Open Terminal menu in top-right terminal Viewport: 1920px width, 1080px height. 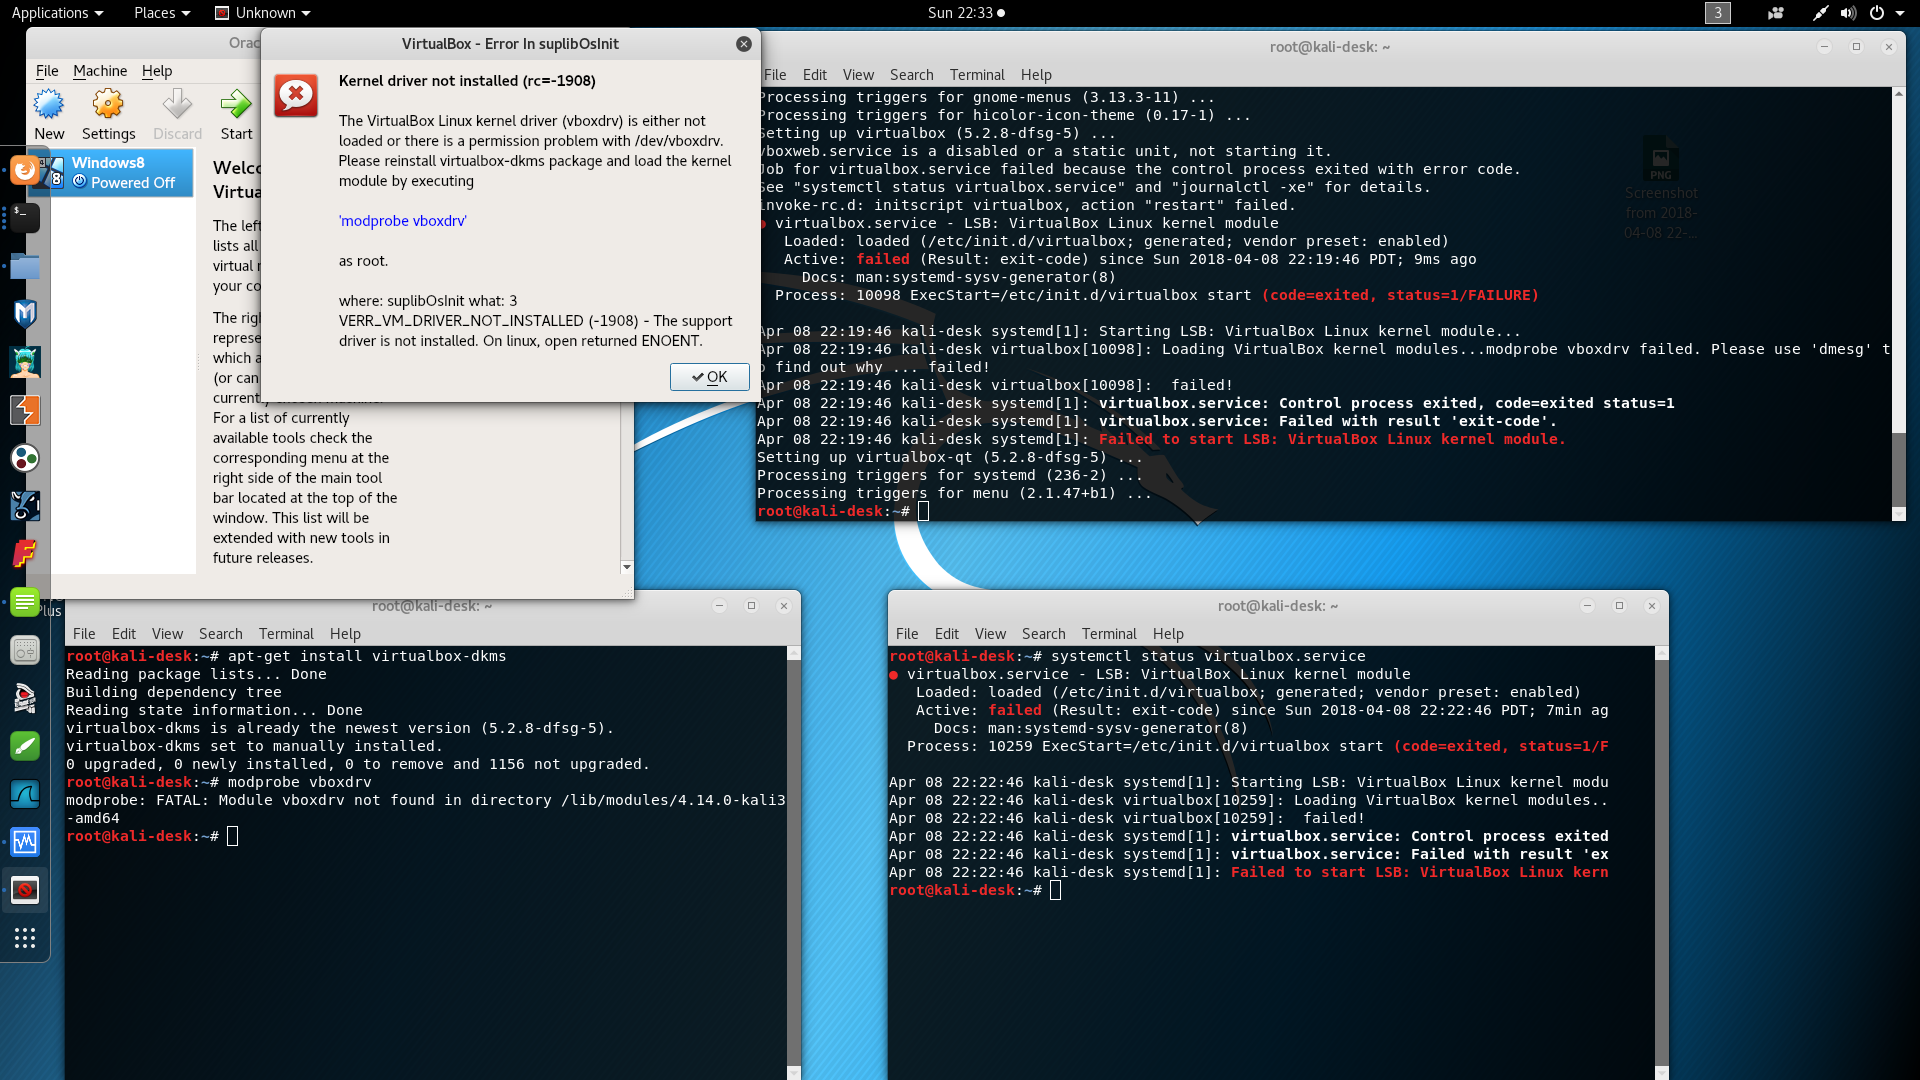(x=977, y=75)
